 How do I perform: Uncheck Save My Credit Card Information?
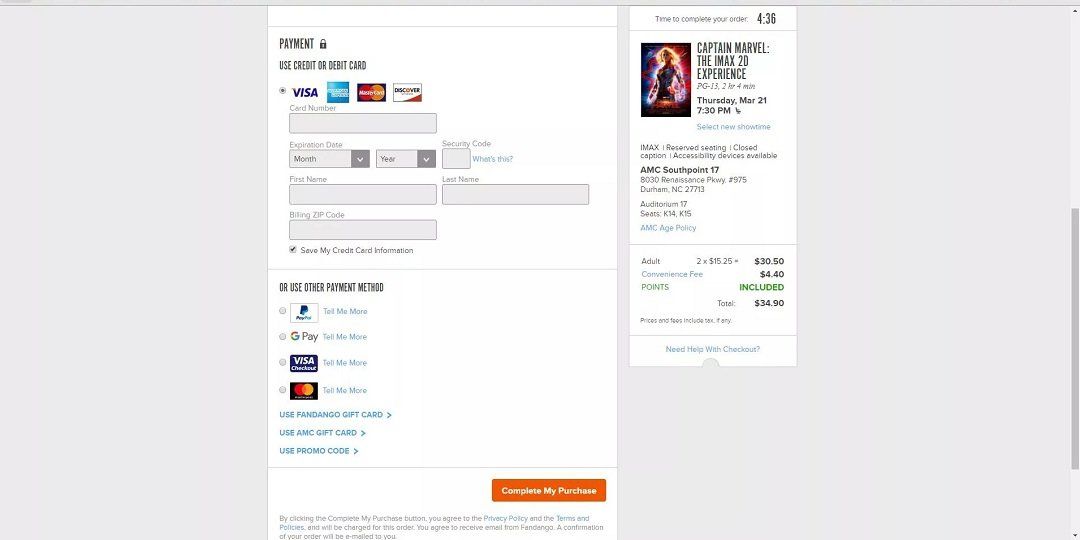[293, 249]
